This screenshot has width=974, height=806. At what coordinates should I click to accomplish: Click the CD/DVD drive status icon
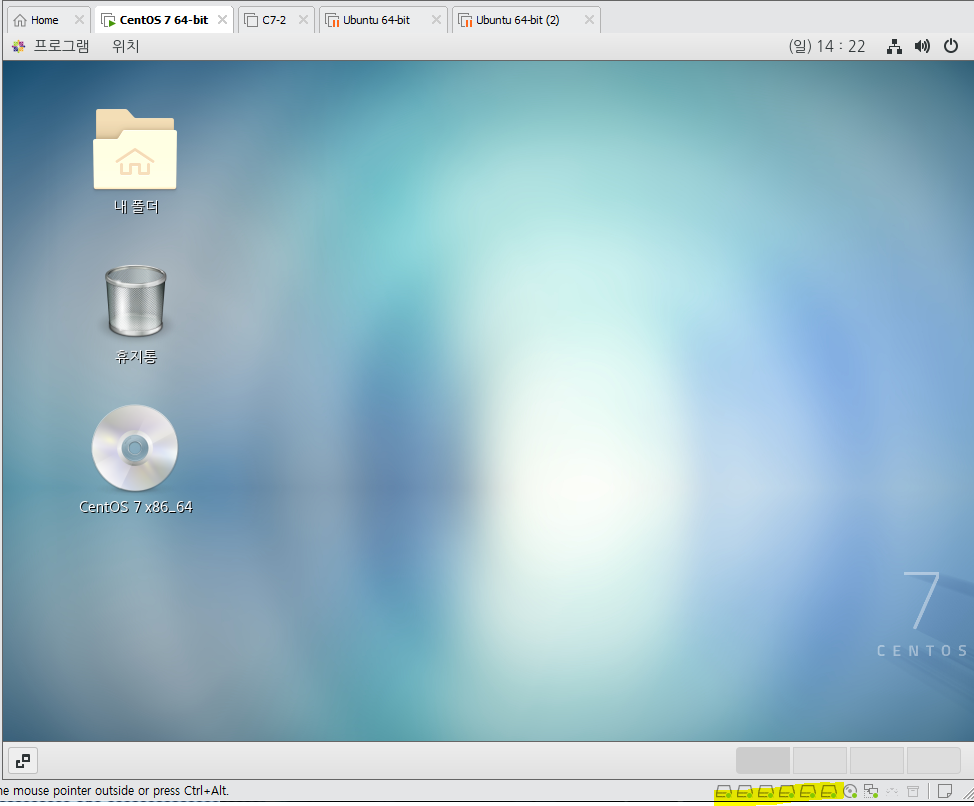850,791
